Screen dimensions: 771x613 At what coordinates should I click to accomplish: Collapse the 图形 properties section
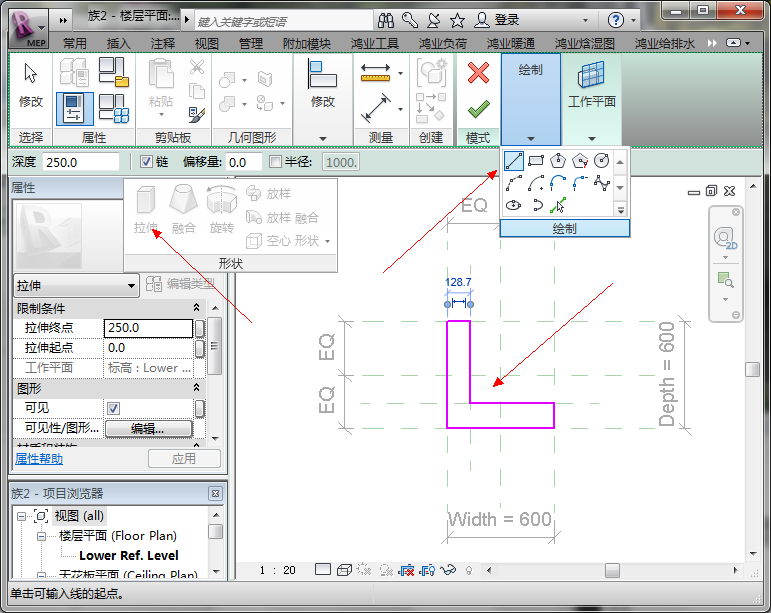196,388
